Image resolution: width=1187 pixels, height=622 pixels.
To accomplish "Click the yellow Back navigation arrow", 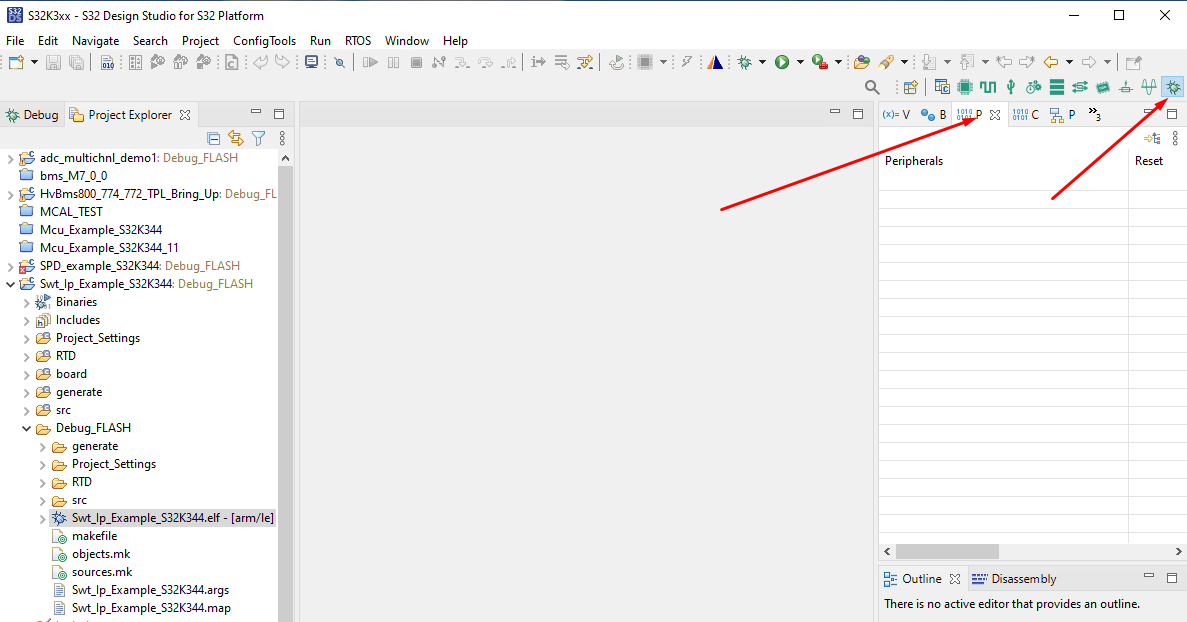I will [x=1051, y=62].
